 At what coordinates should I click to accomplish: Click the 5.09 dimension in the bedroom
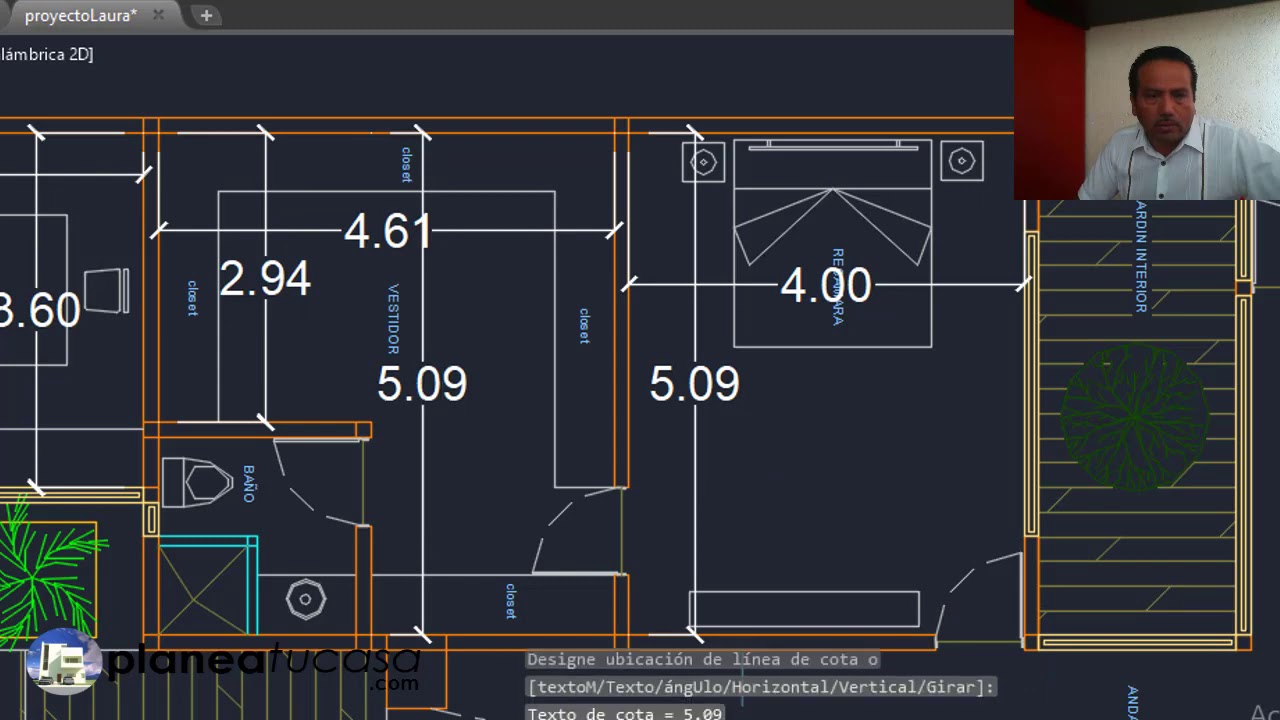tap(695, 384)
